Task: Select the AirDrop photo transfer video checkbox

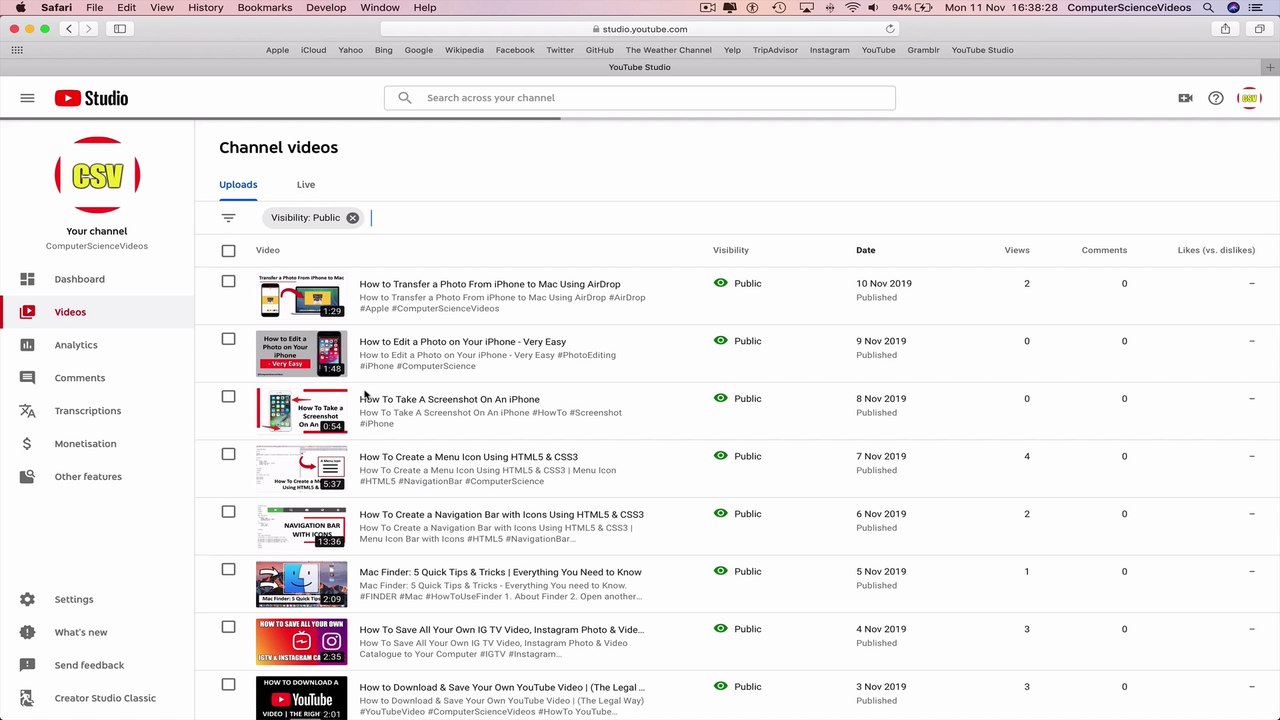Action: tap(228, 282)
